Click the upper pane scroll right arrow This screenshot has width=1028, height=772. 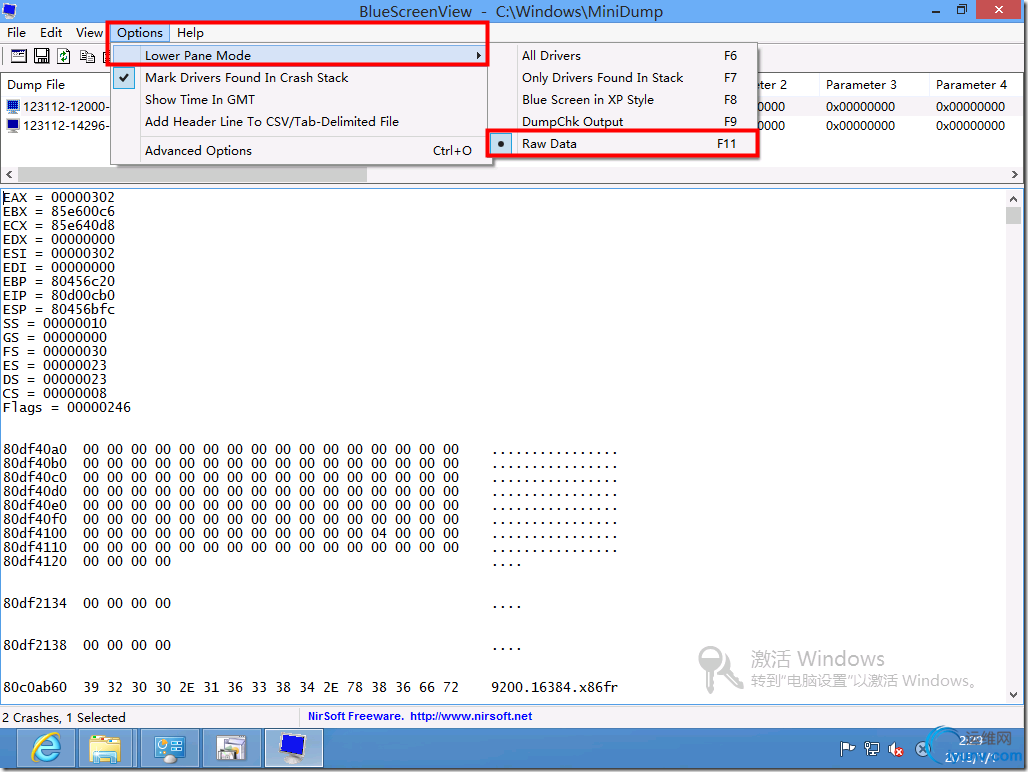(1014, 174)
